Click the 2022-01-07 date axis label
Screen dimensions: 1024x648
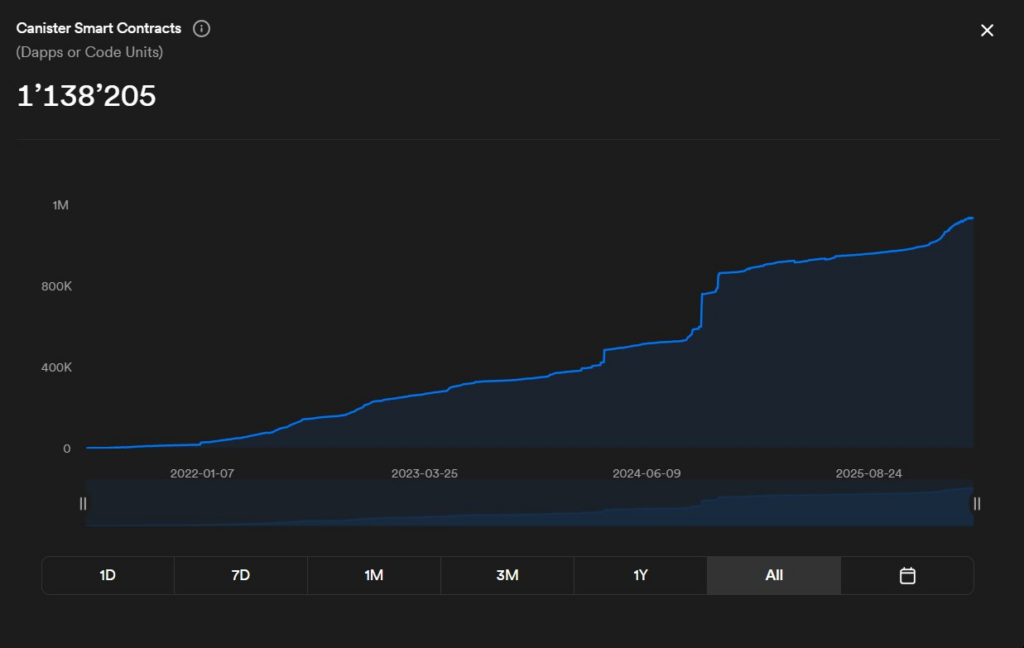(x=202, y=473)
